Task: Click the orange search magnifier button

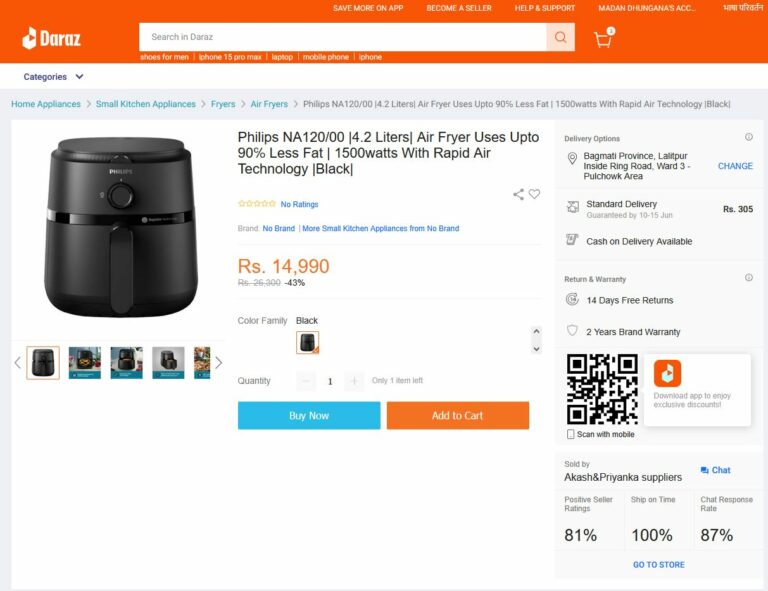Action: click(560, 37)
